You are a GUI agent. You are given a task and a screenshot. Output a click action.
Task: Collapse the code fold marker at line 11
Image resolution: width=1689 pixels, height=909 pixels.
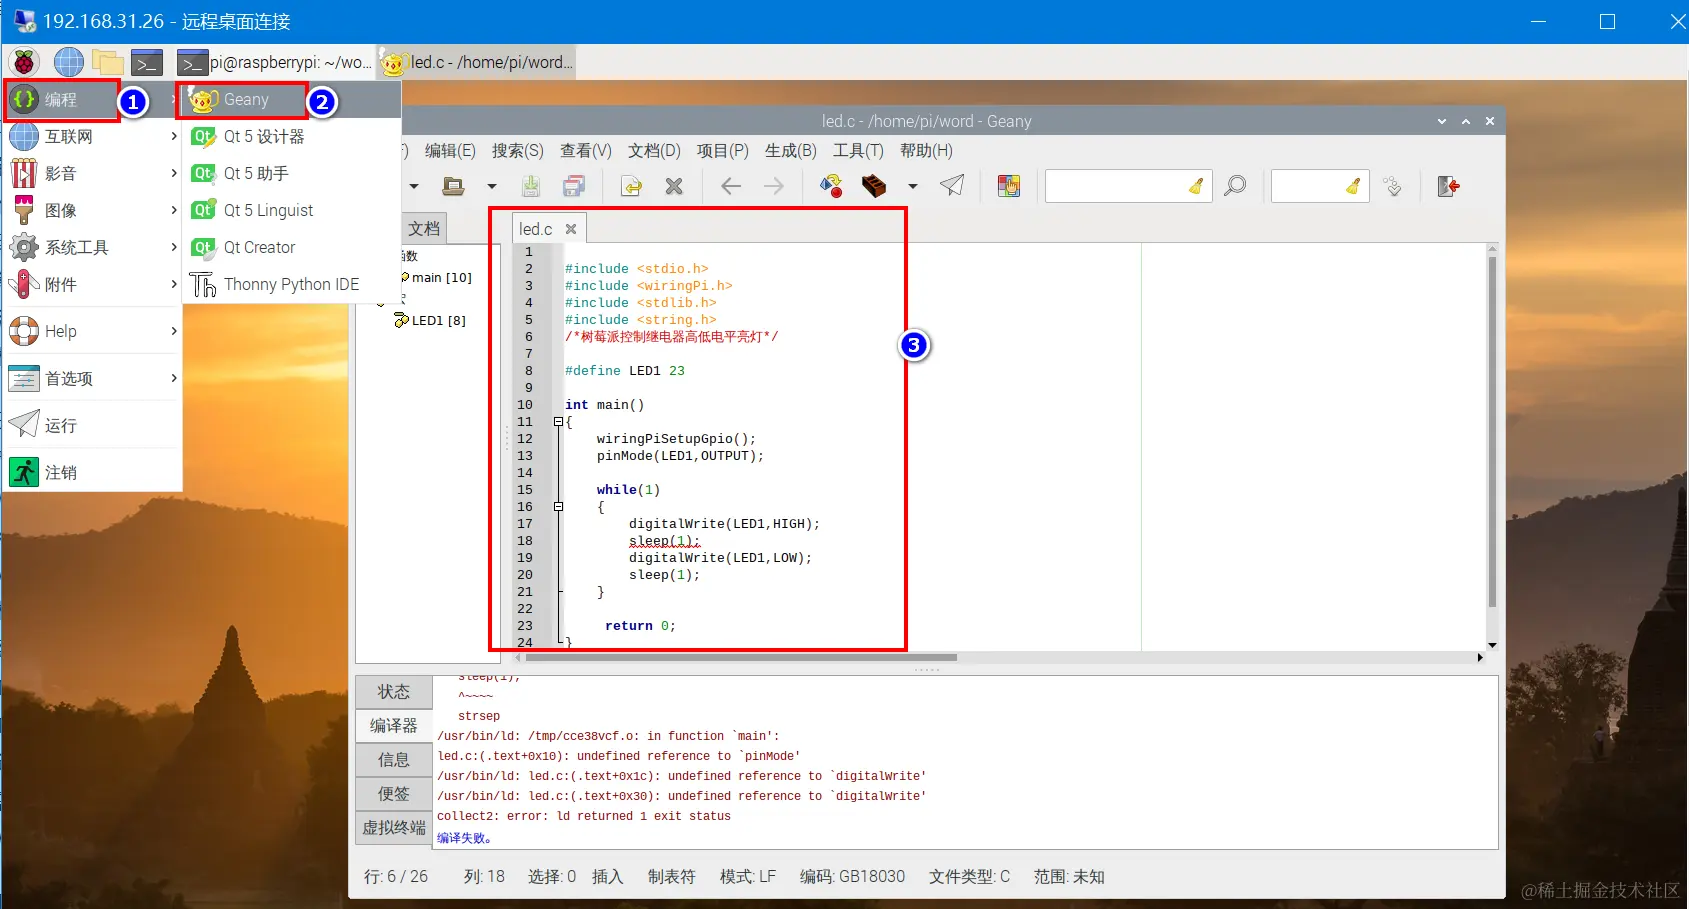pyautogui.click(x=558, y=422)
